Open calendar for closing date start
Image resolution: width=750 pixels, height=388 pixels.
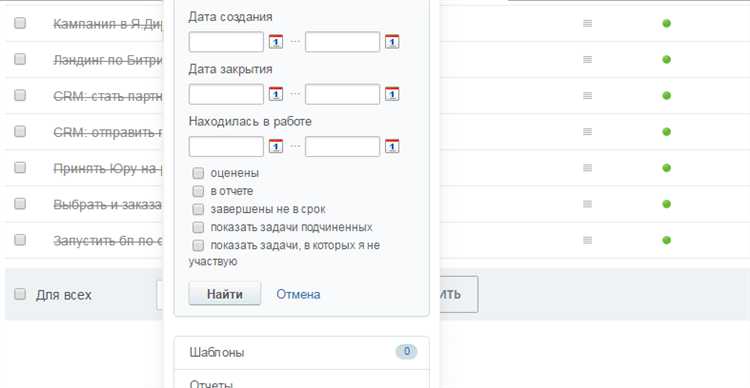click(276, 94)
